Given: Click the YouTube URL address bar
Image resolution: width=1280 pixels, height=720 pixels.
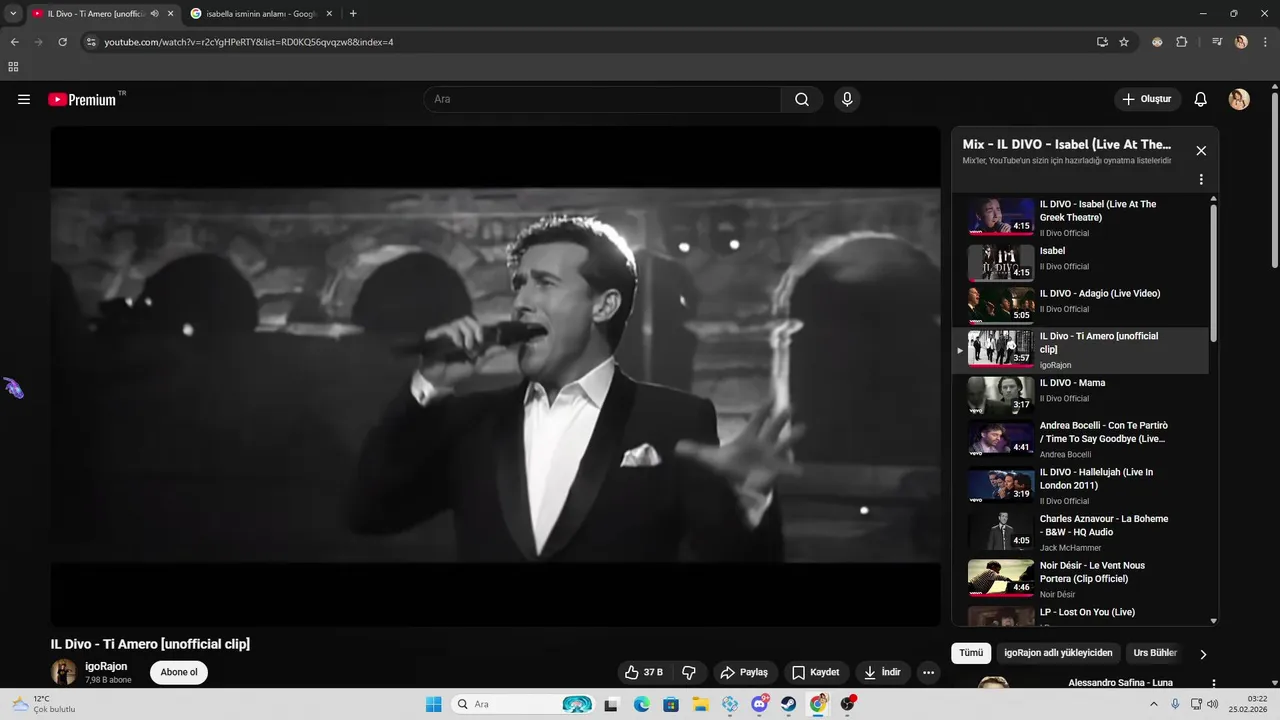Looking at the screenshot, I should click(x=590, y=42).
